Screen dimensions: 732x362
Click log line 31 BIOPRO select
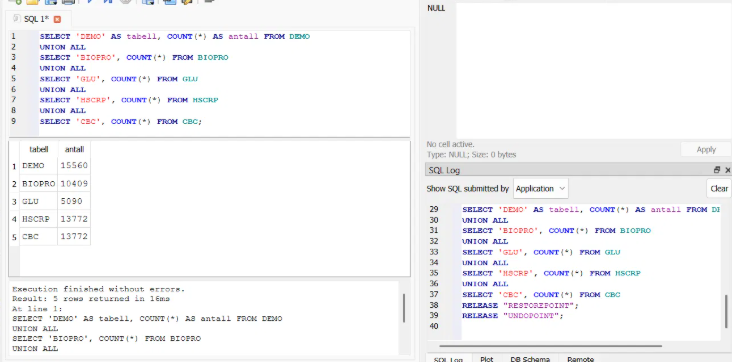tap(556, 231)
